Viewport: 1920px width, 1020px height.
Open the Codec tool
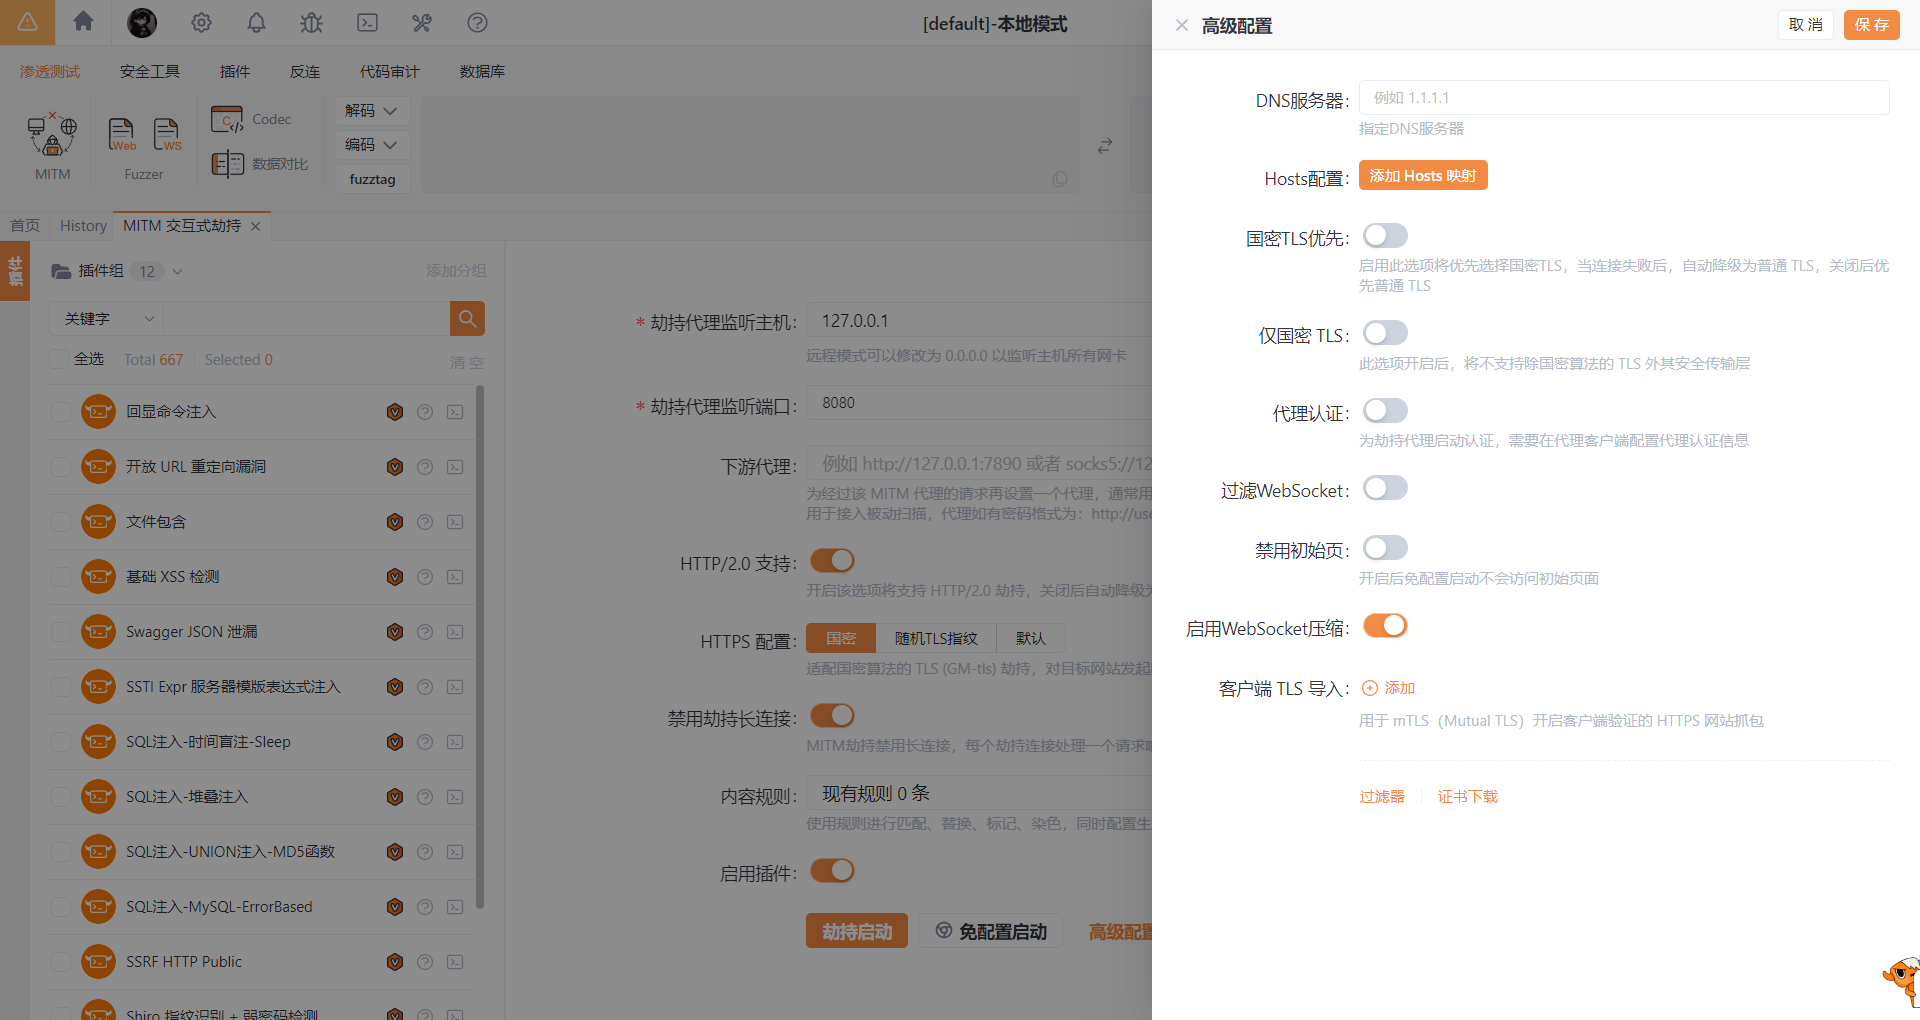point(252,119)
